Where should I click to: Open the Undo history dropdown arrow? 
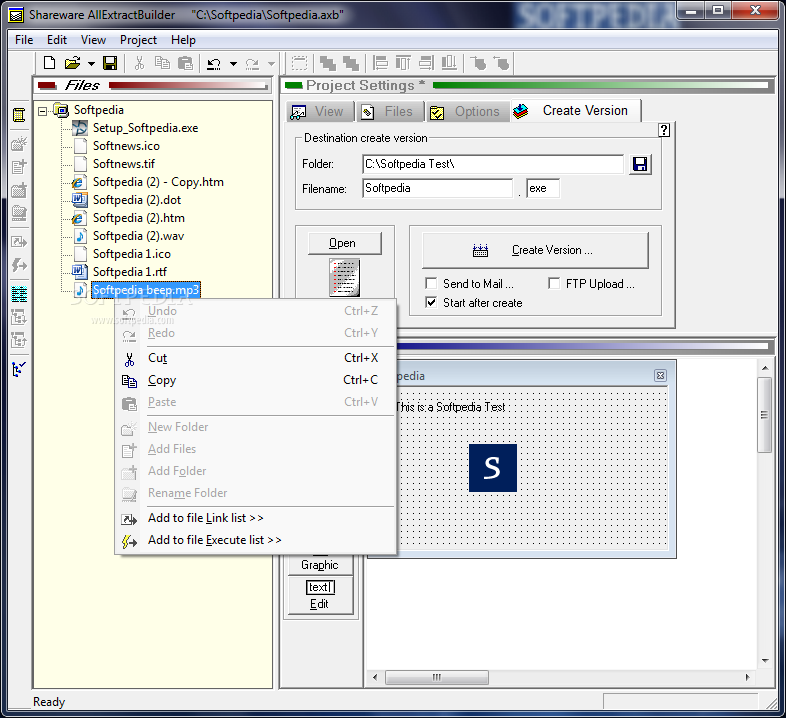tap(233, 64)
